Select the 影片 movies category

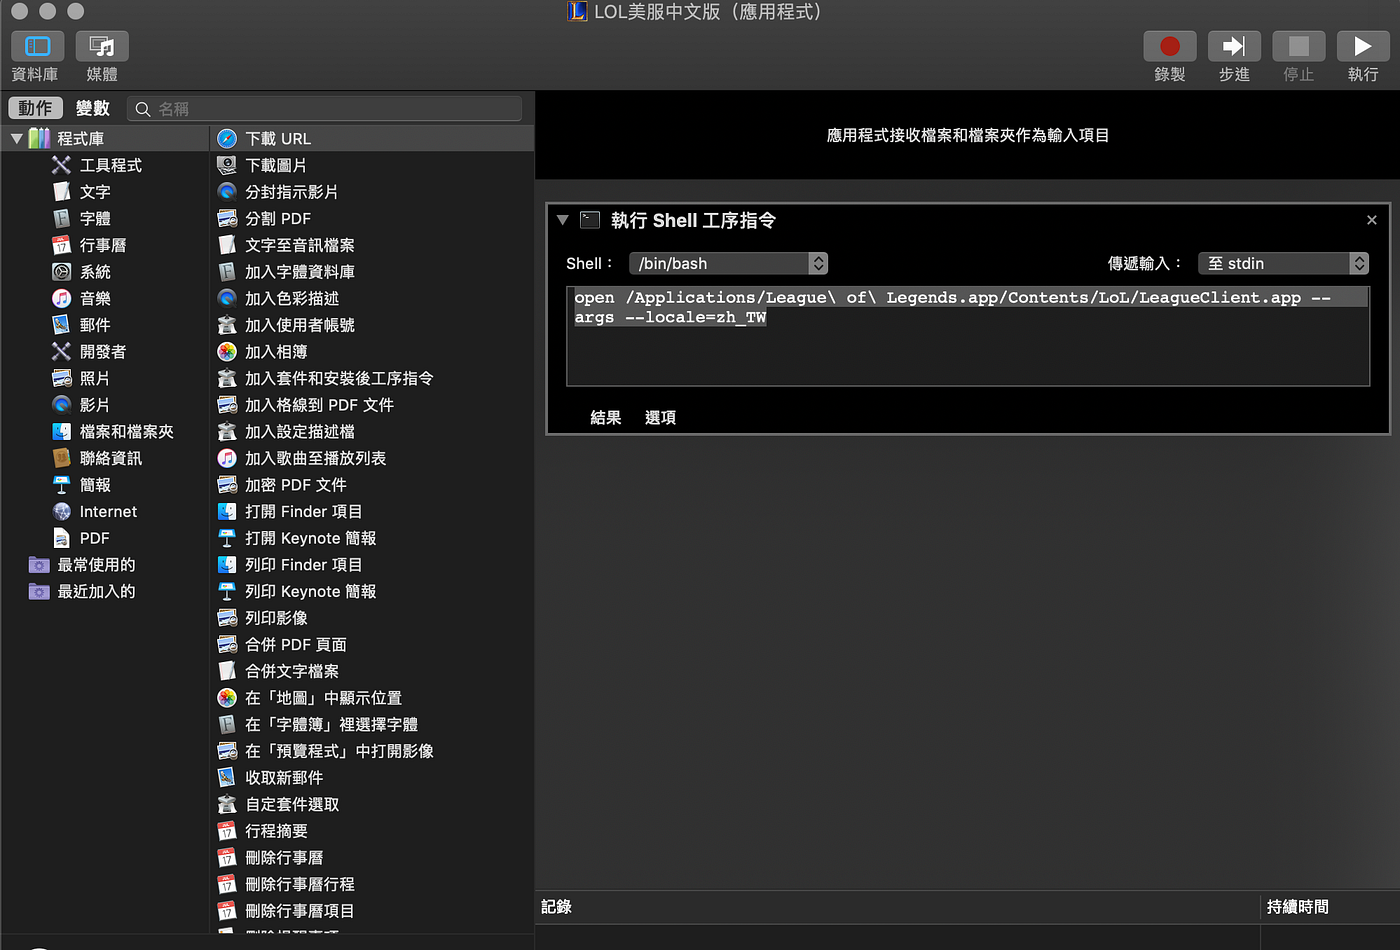click(95, 405)
